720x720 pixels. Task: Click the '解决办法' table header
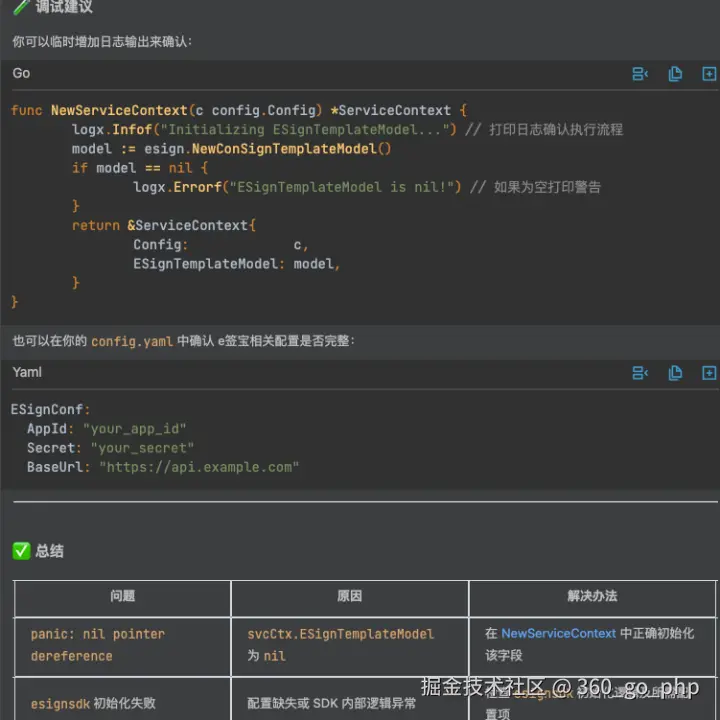[592, 596]
